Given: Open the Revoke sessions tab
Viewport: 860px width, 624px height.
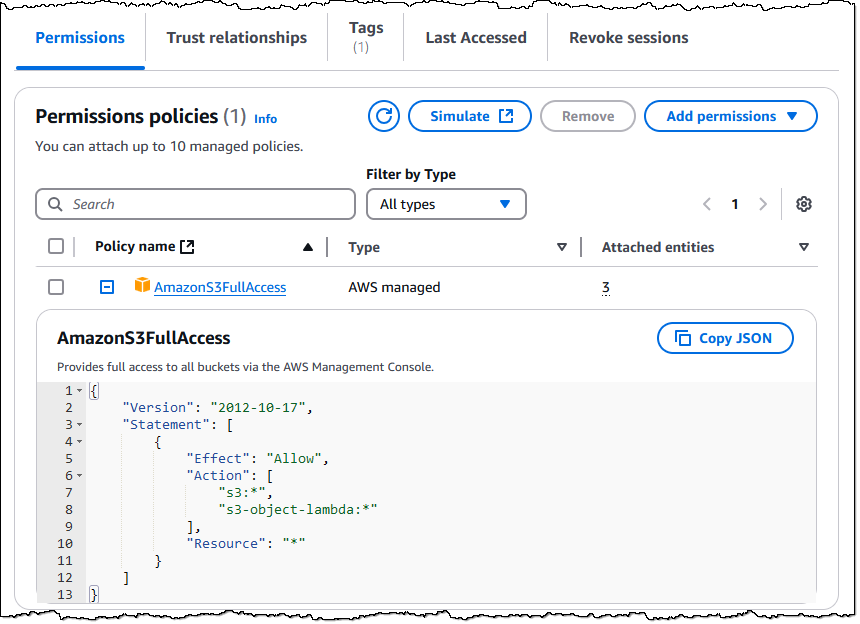Looking at the screenshot, I should [x=629, y=38].
